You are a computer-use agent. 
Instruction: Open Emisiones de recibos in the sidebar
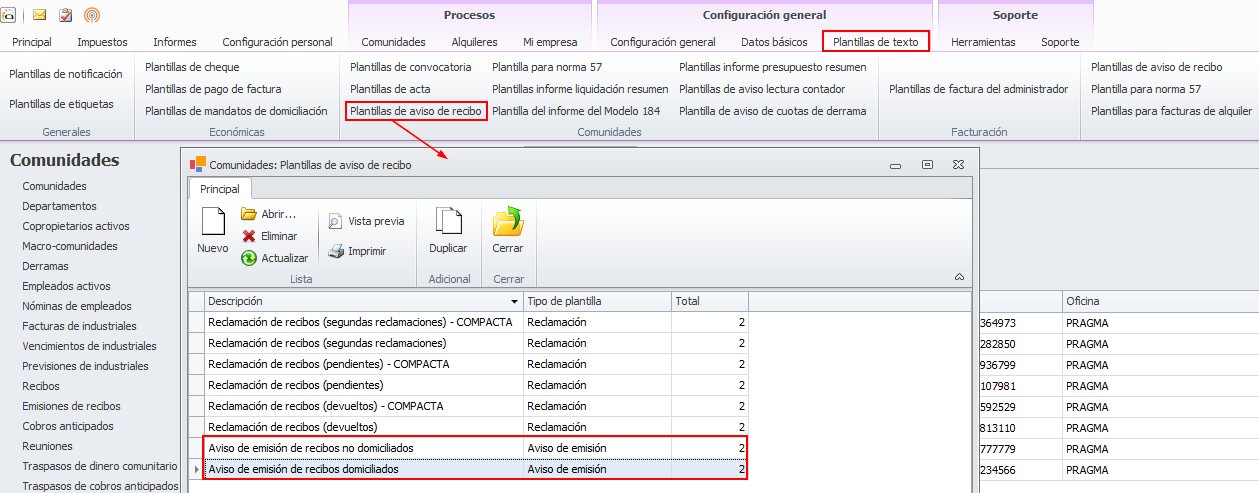pyautogui.click(x=71, y=406)
